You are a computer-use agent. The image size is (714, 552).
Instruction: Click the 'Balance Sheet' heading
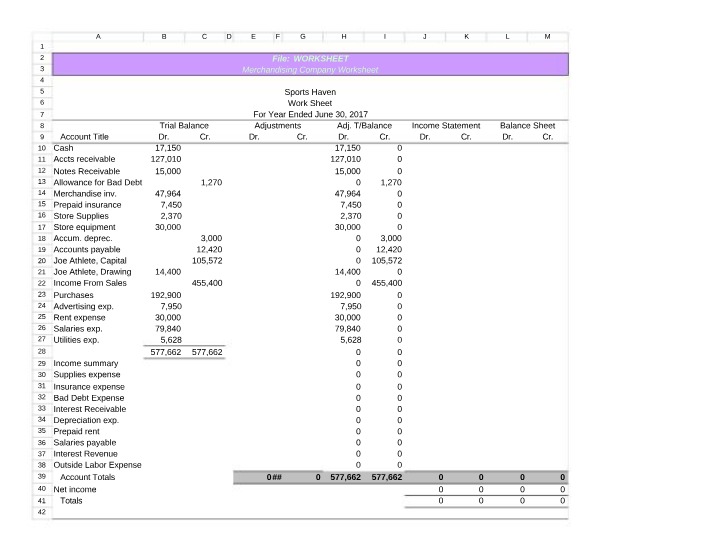(527, 126)
